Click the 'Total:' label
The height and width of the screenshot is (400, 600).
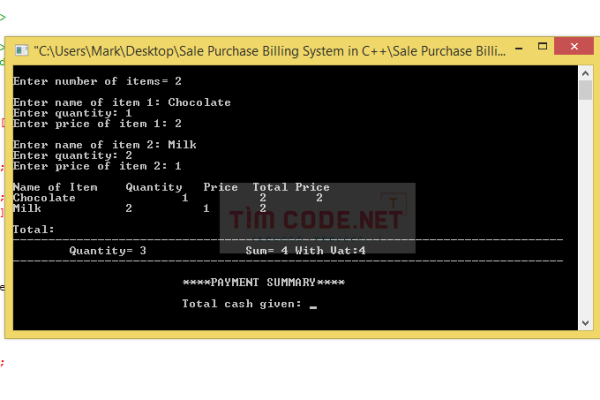pyautogui.click(x=34, y=230)
